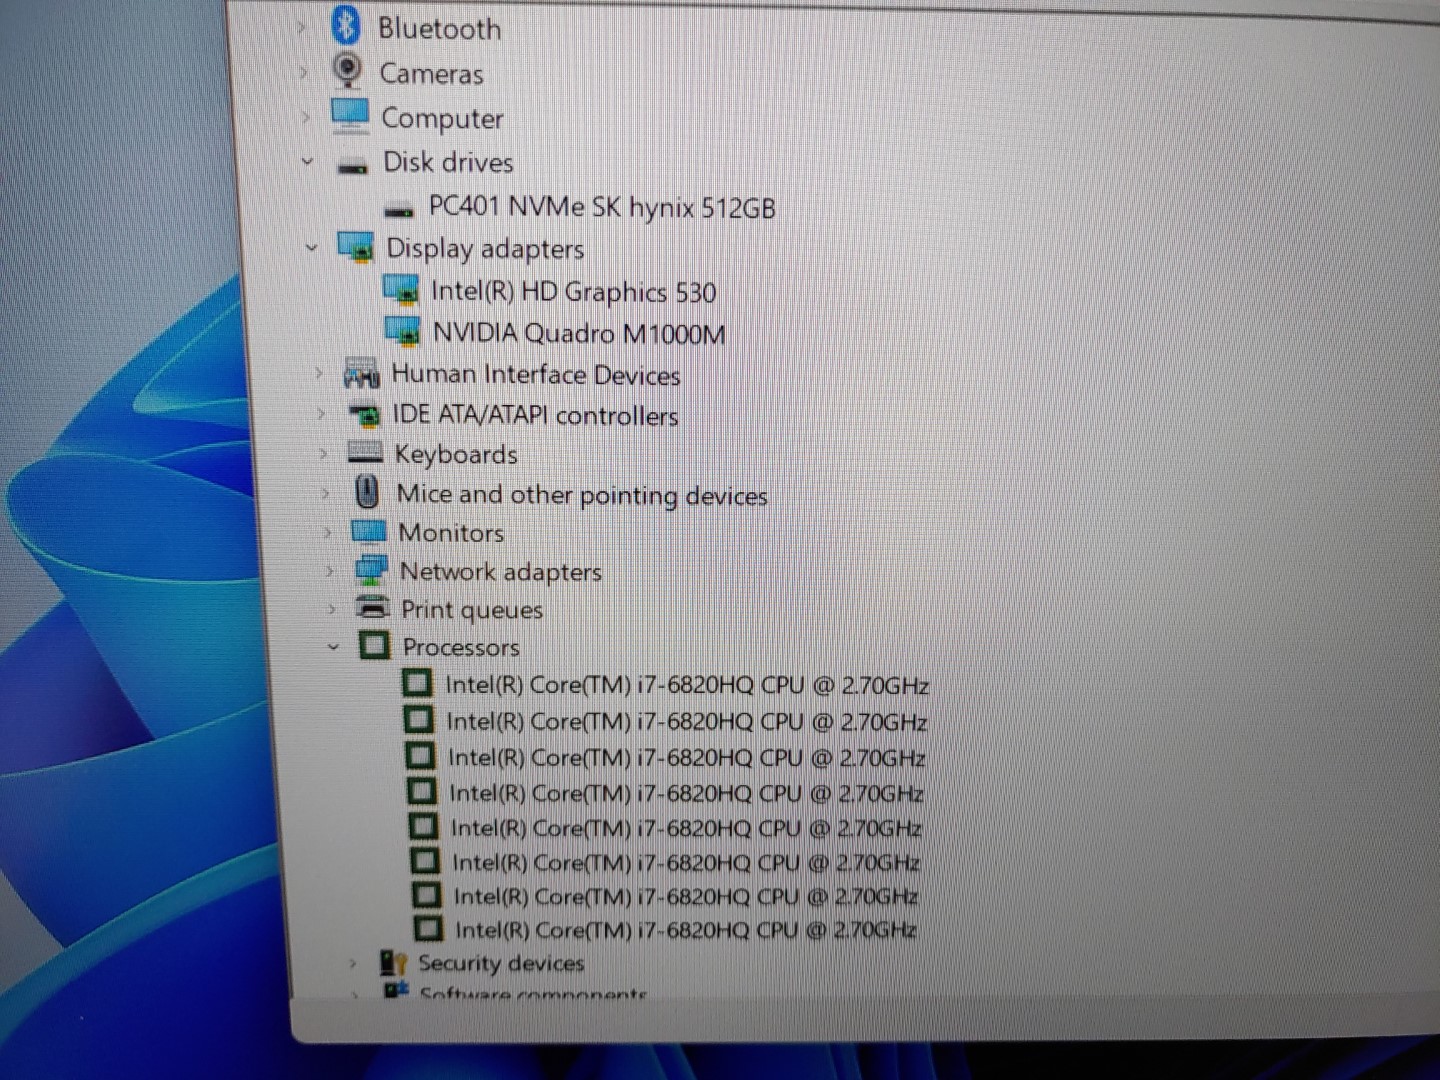Click the NVIDIA Quadro M1000M icon
The image size is (1440, 1080).
tap(403, 332)
